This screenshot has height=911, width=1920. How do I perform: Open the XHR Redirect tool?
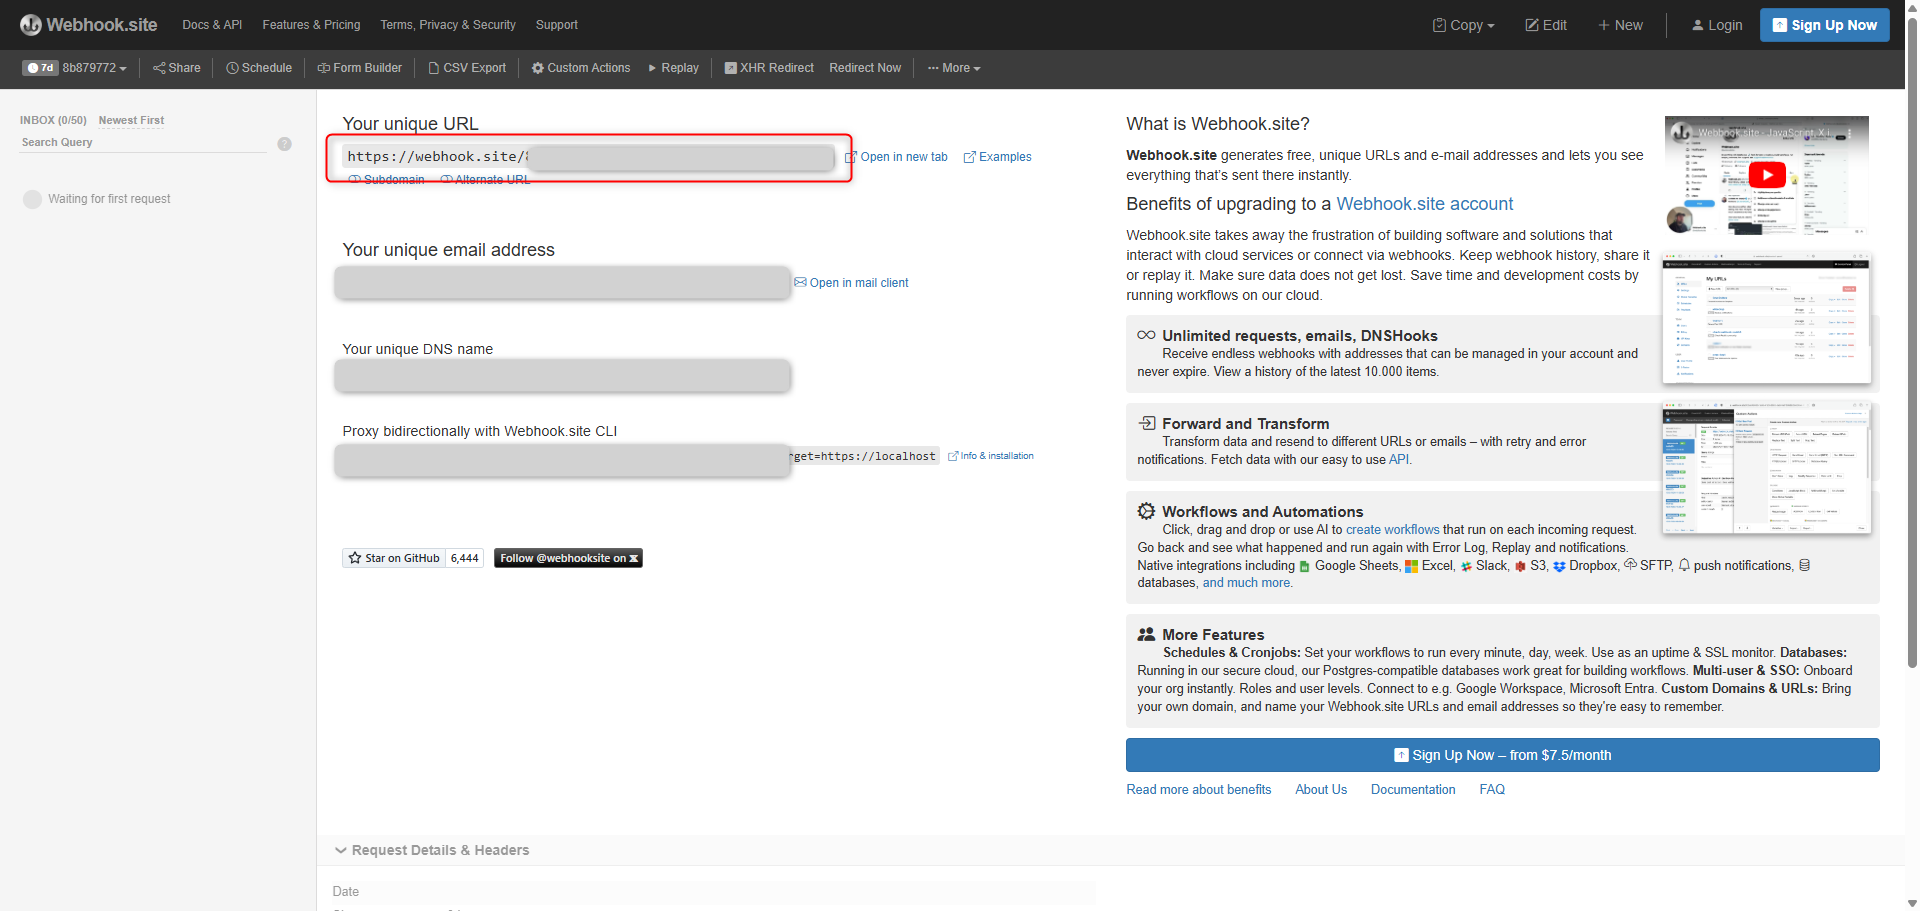point(768,68)
